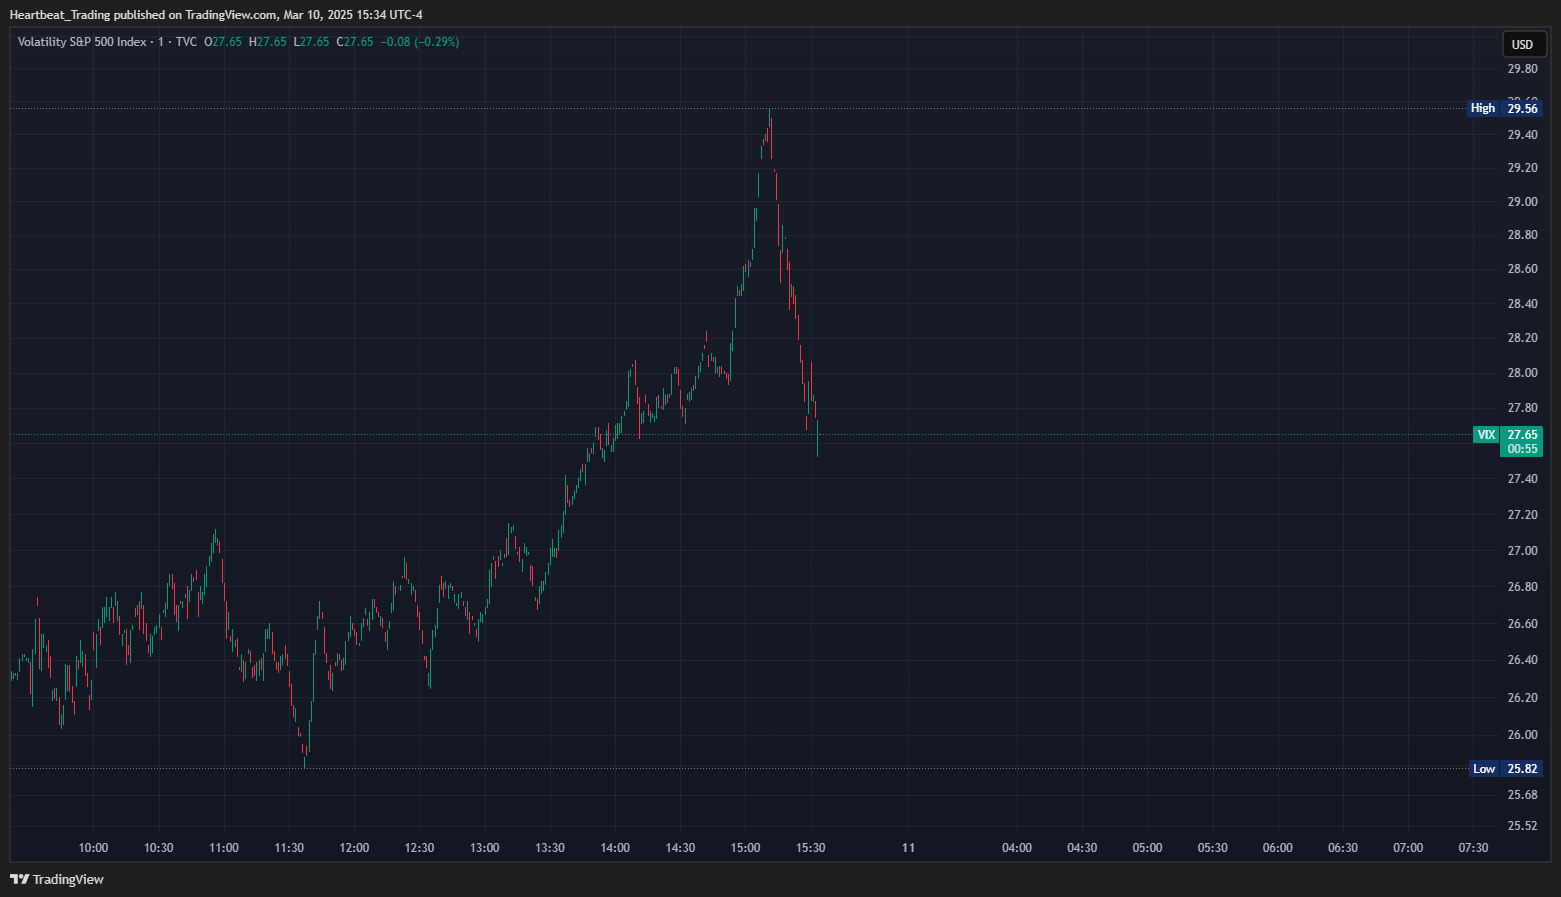Image resolution: width=1561 pixels, height=897 pixels.
Task: Click the 15:00 time axis label
Action: tap(745, 848)
